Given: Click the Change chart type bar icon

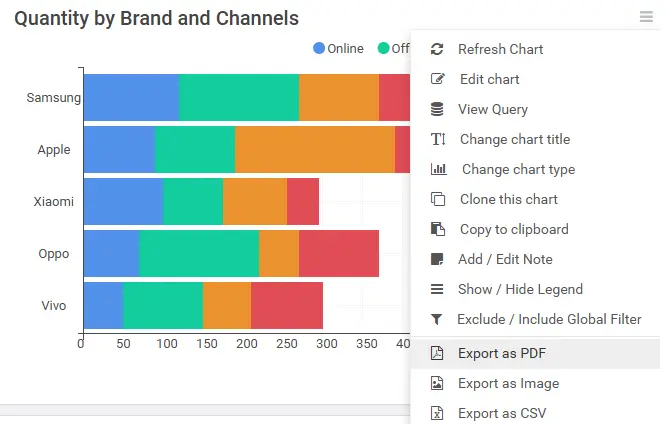Looking at the screenshot, I should click(x=439, y=169).
